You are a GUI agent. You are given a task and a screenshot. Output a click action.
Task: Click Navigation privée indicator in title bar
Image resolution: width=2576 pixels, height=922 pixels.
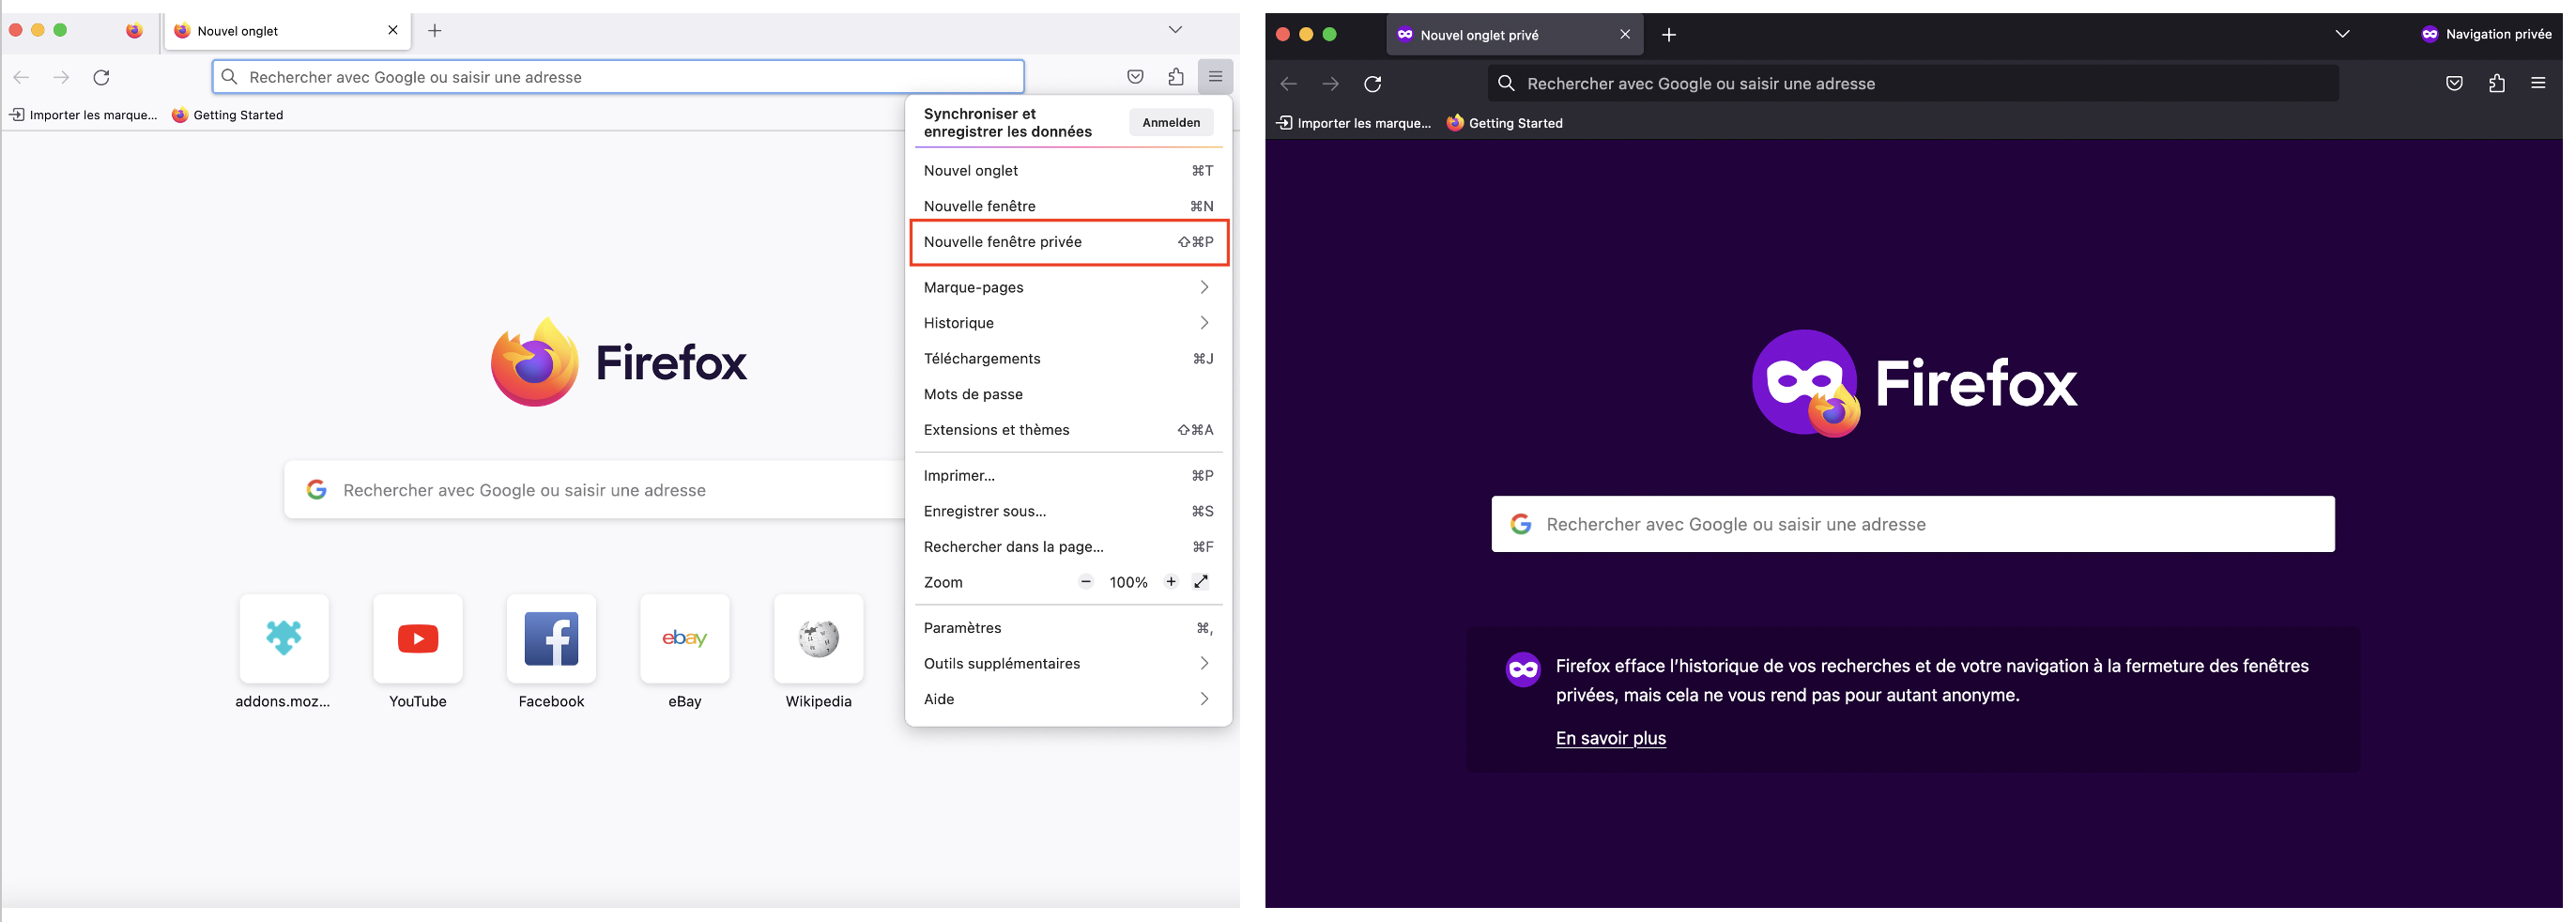coord(2486,34)
